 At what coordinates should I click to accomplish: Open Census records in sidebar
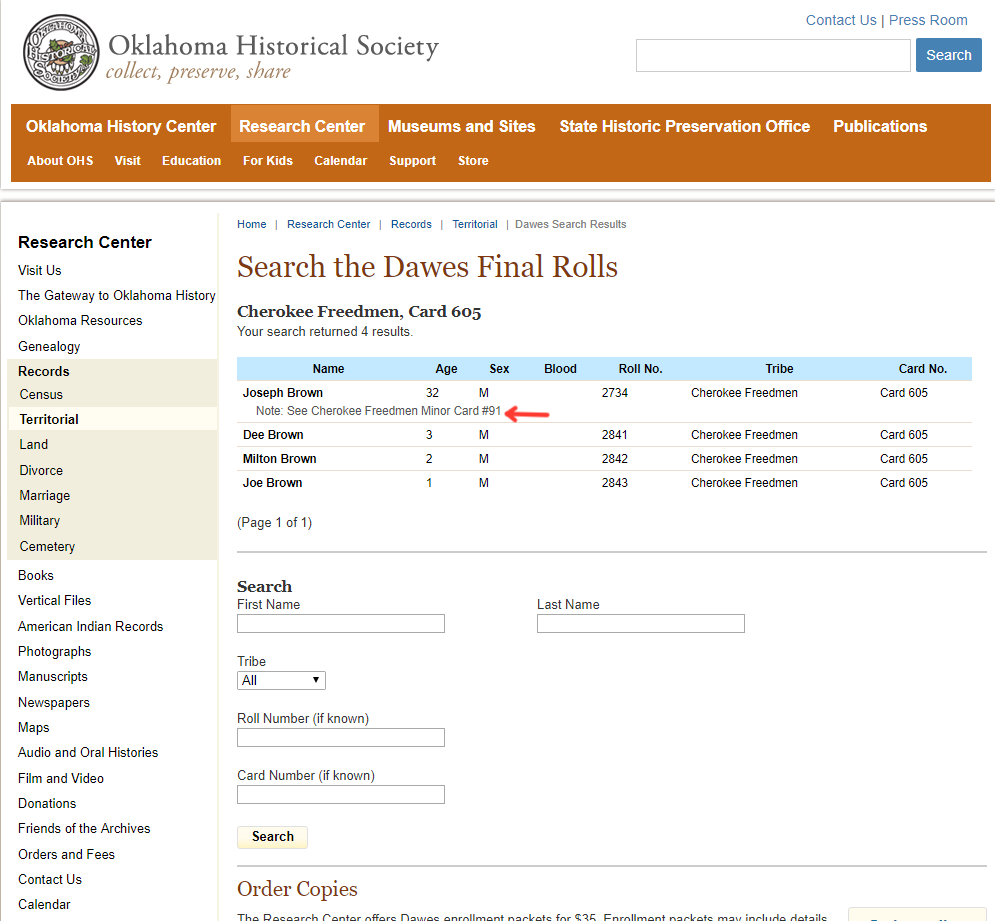41,394
